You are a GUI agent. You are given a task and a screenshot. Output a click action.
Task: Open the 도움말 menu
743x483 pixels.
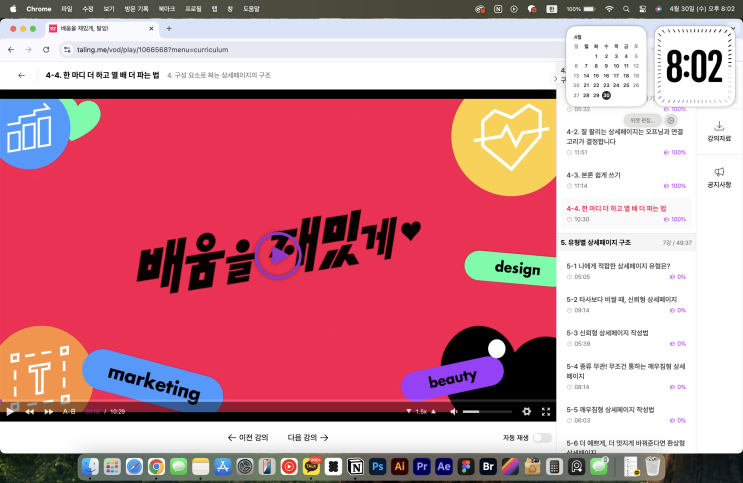(251, 9)
